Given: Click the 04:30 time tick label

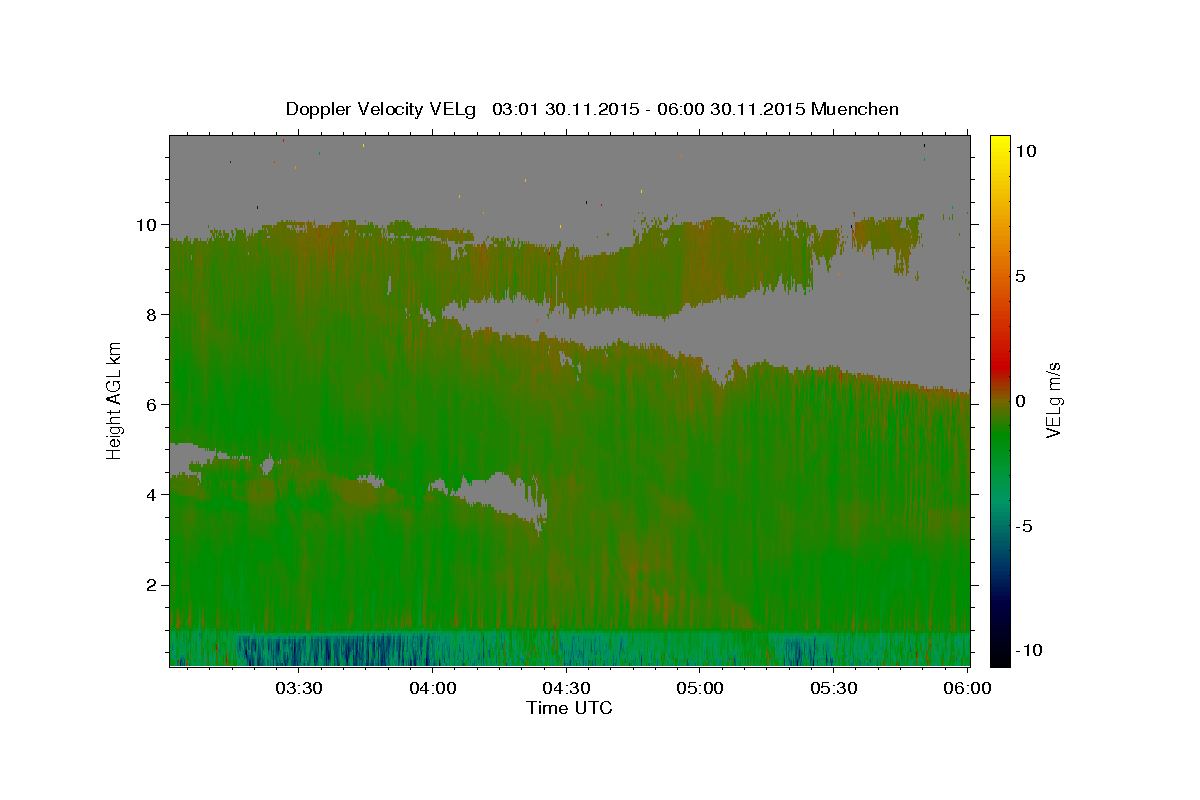Looking at the screenshot, I should 567,689.
